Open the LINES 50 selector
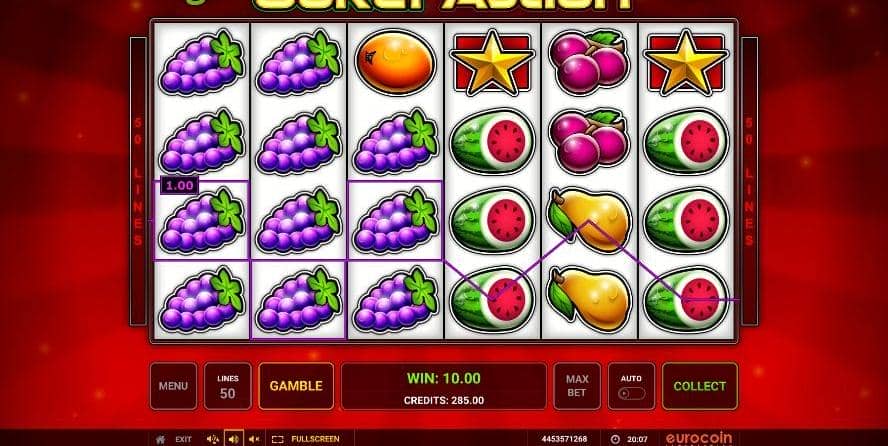The image size is (888, 446). [x=228, y=386]
